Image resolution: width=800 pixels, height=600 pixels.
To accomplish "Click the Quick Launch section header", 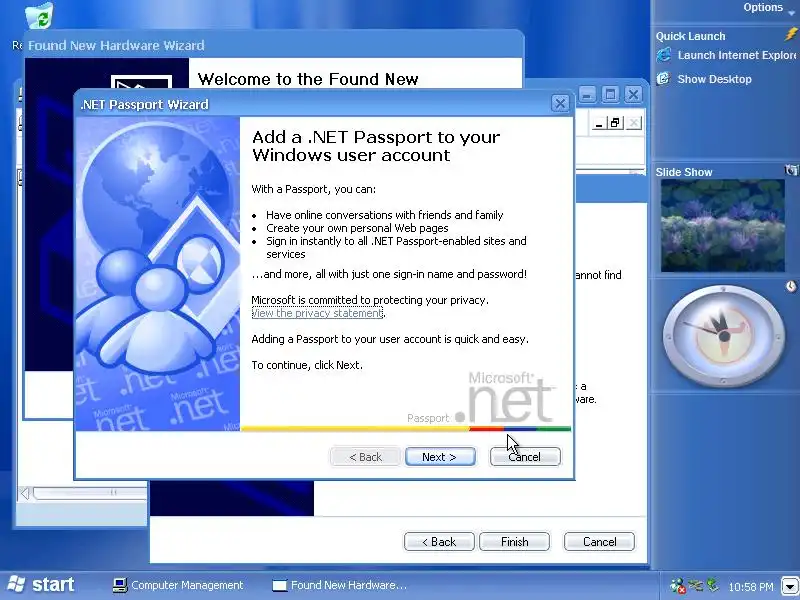I will (690, 36).
